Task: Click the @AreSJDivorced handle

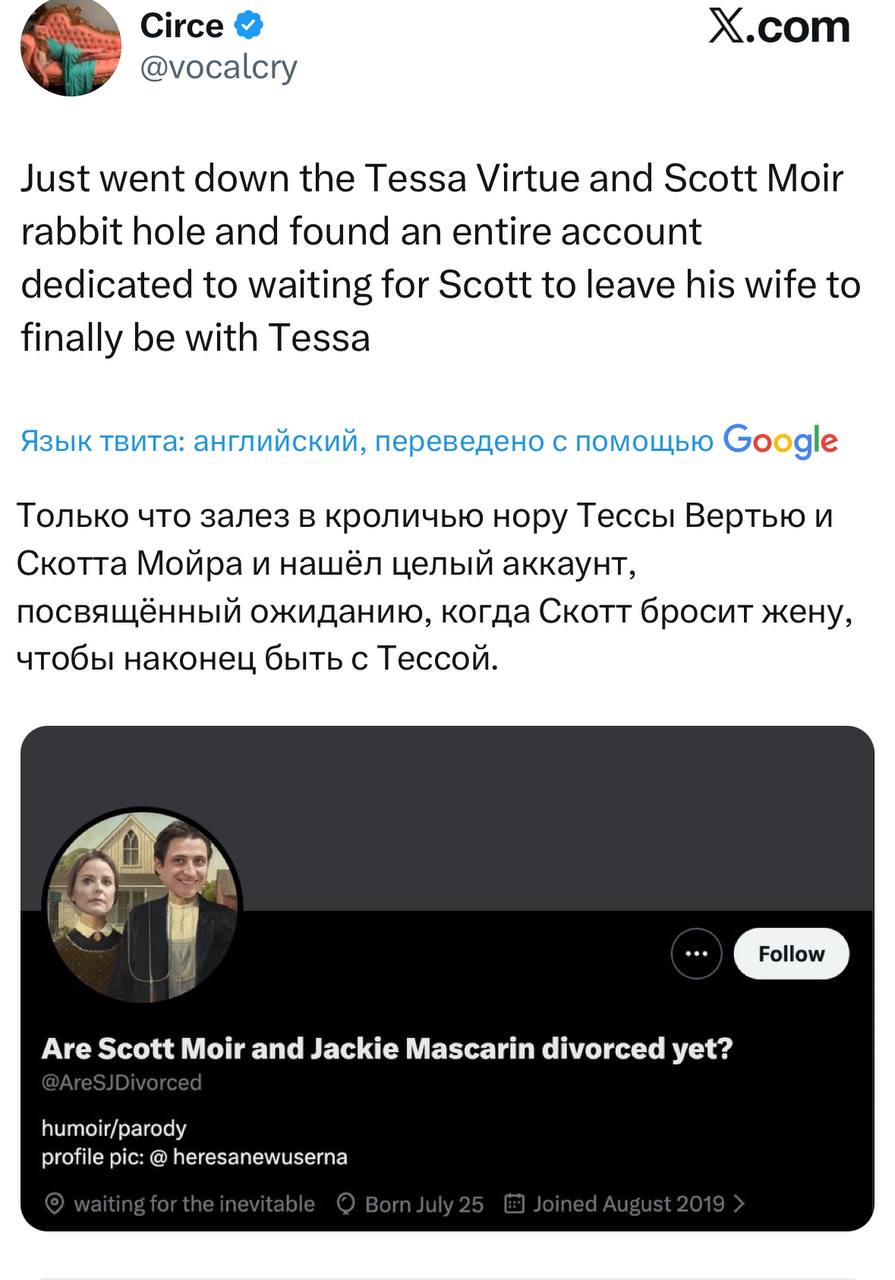Action: point(121,1082)
